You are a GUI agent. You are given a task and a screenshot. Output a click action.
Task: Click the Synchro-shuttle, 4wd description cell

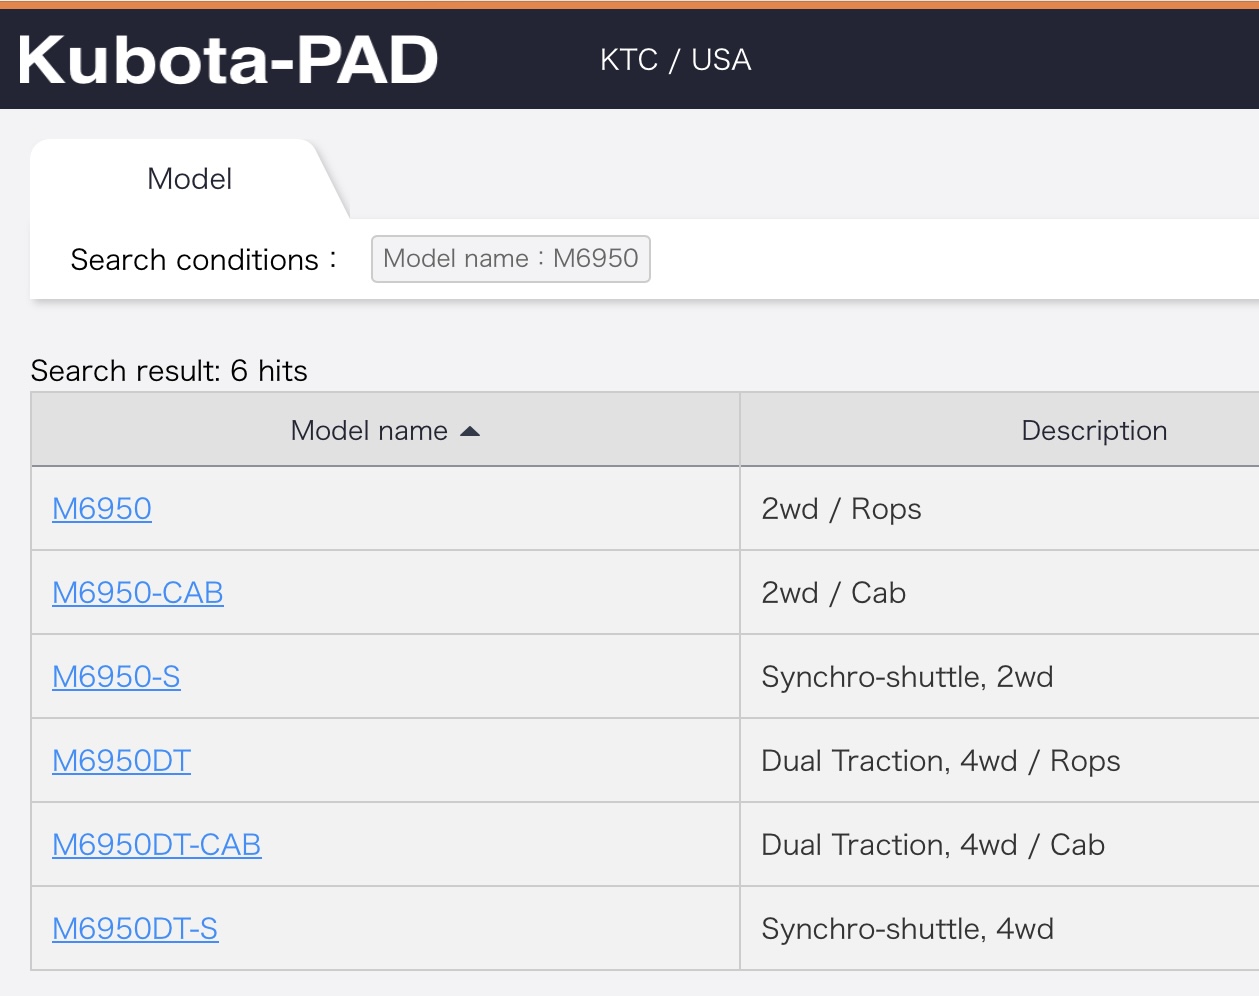click(907, 929)
